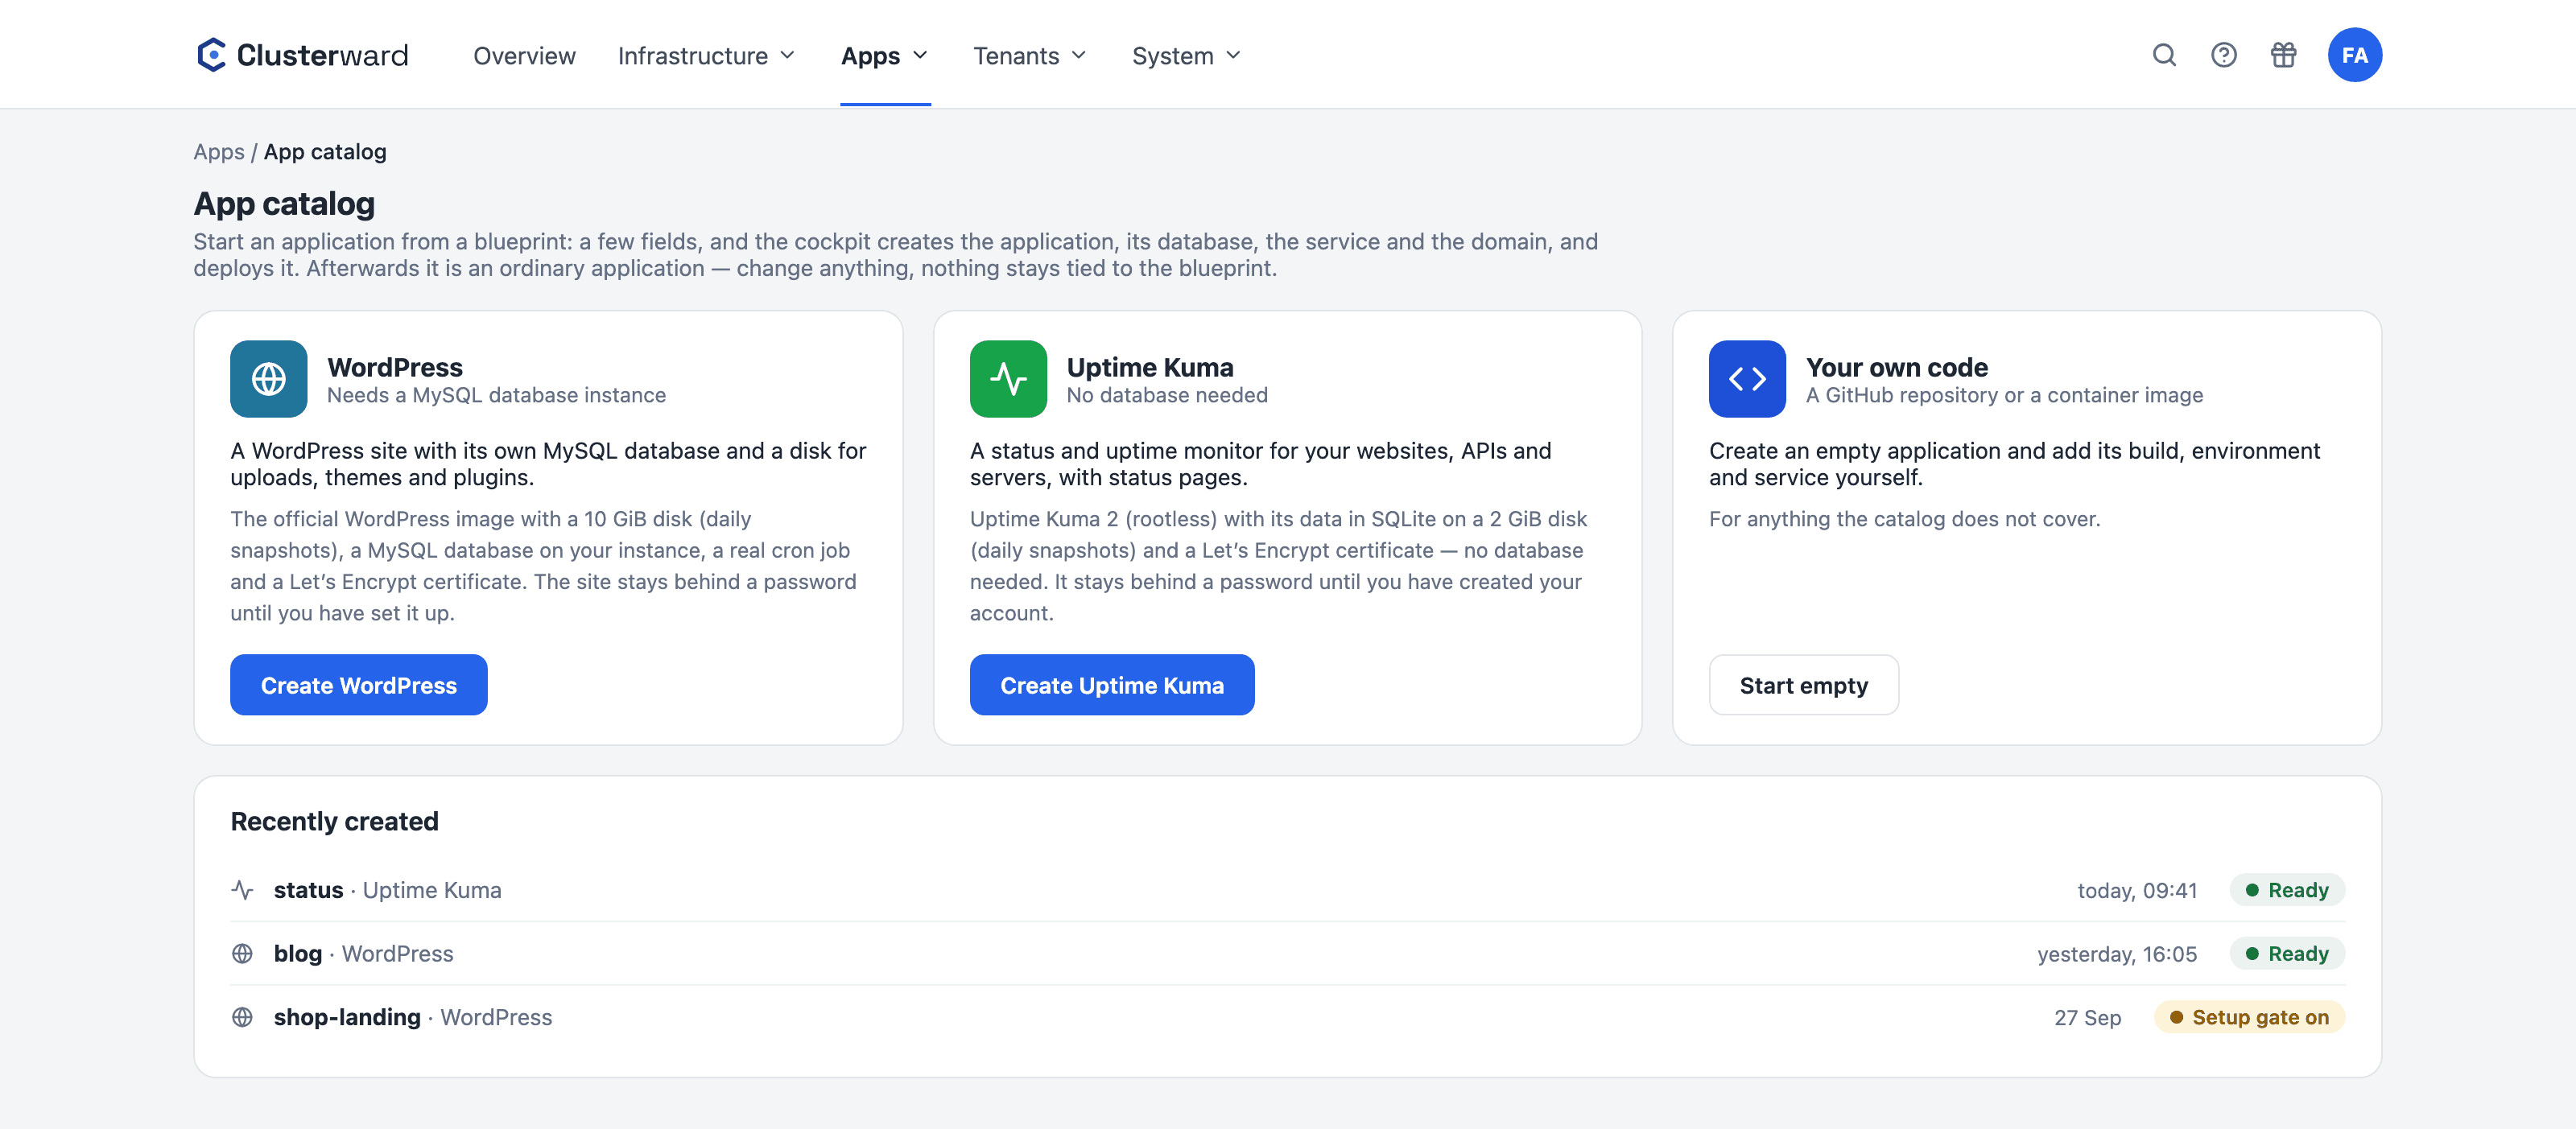The image size is (2576, 1129).
Task: Click 'Needs a MySQL database instance' subtitle
Action: click(x=496, y=395)
